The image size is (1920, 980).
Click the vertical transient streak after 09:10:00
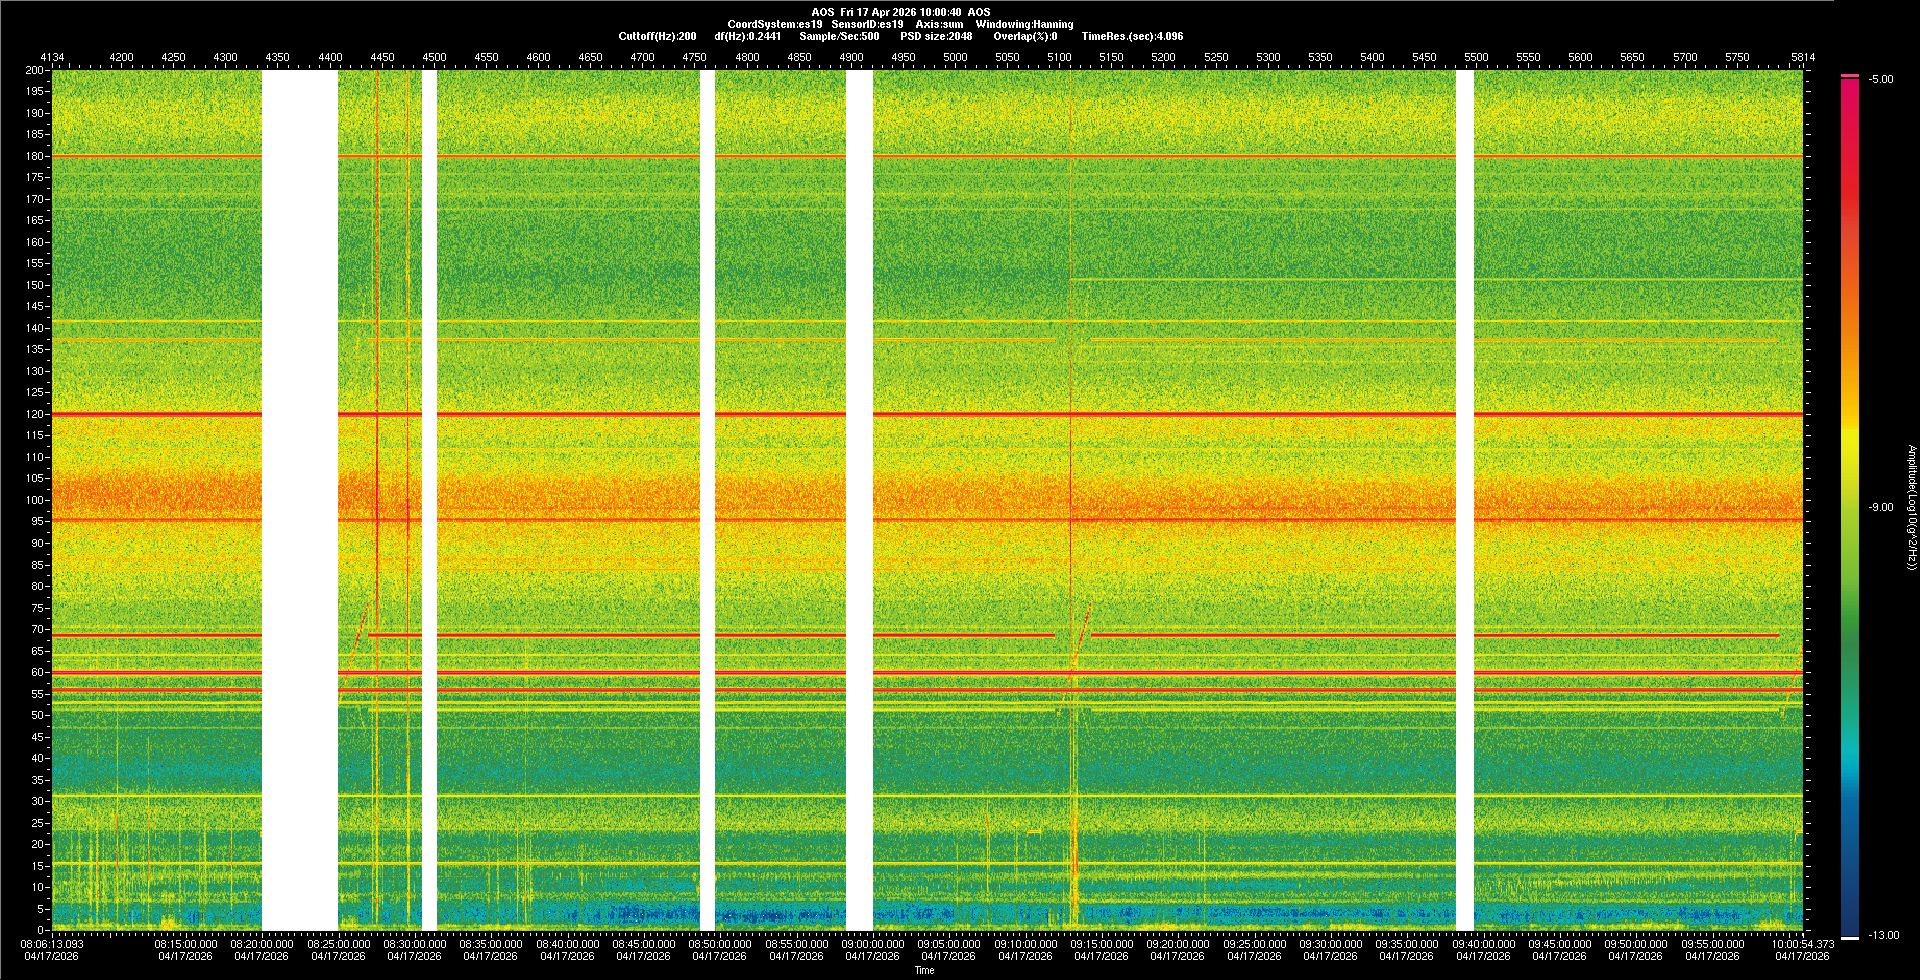[x=1071, y=500]
